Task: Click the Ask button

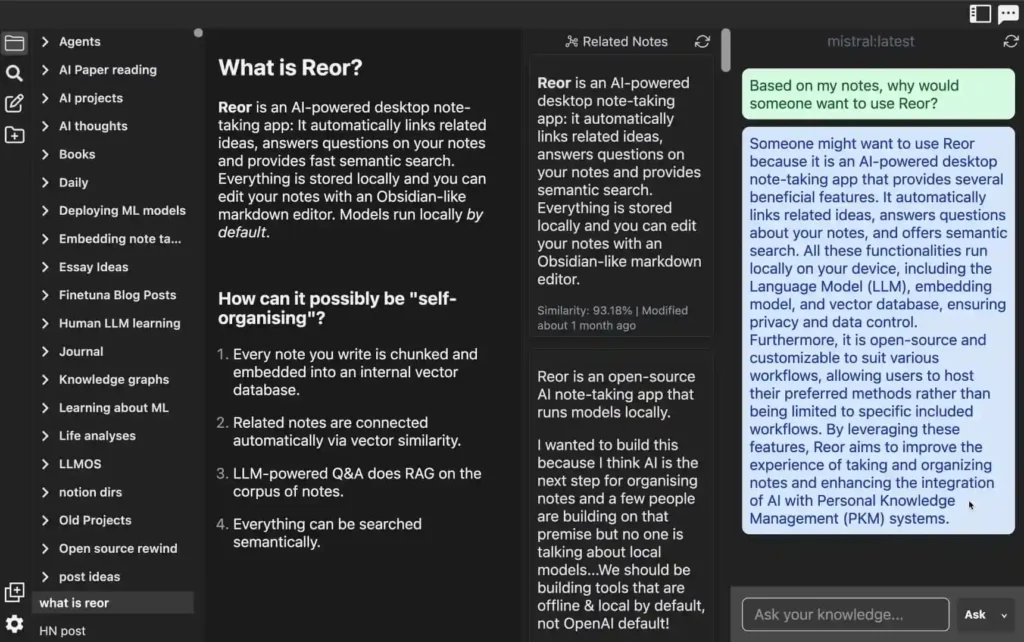Action: click(974, 614)
